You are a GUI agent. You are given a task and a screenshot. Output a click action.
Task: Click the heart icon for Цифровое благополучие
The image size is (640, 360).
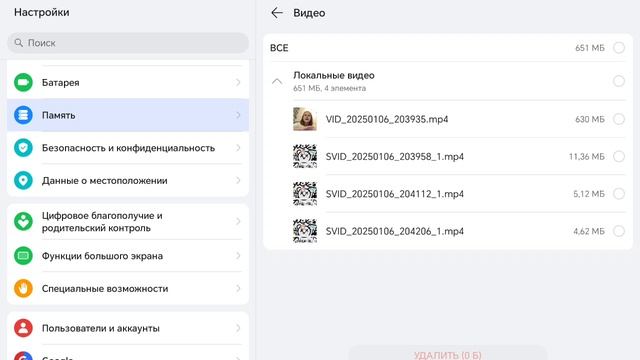[x=23, y=221]
